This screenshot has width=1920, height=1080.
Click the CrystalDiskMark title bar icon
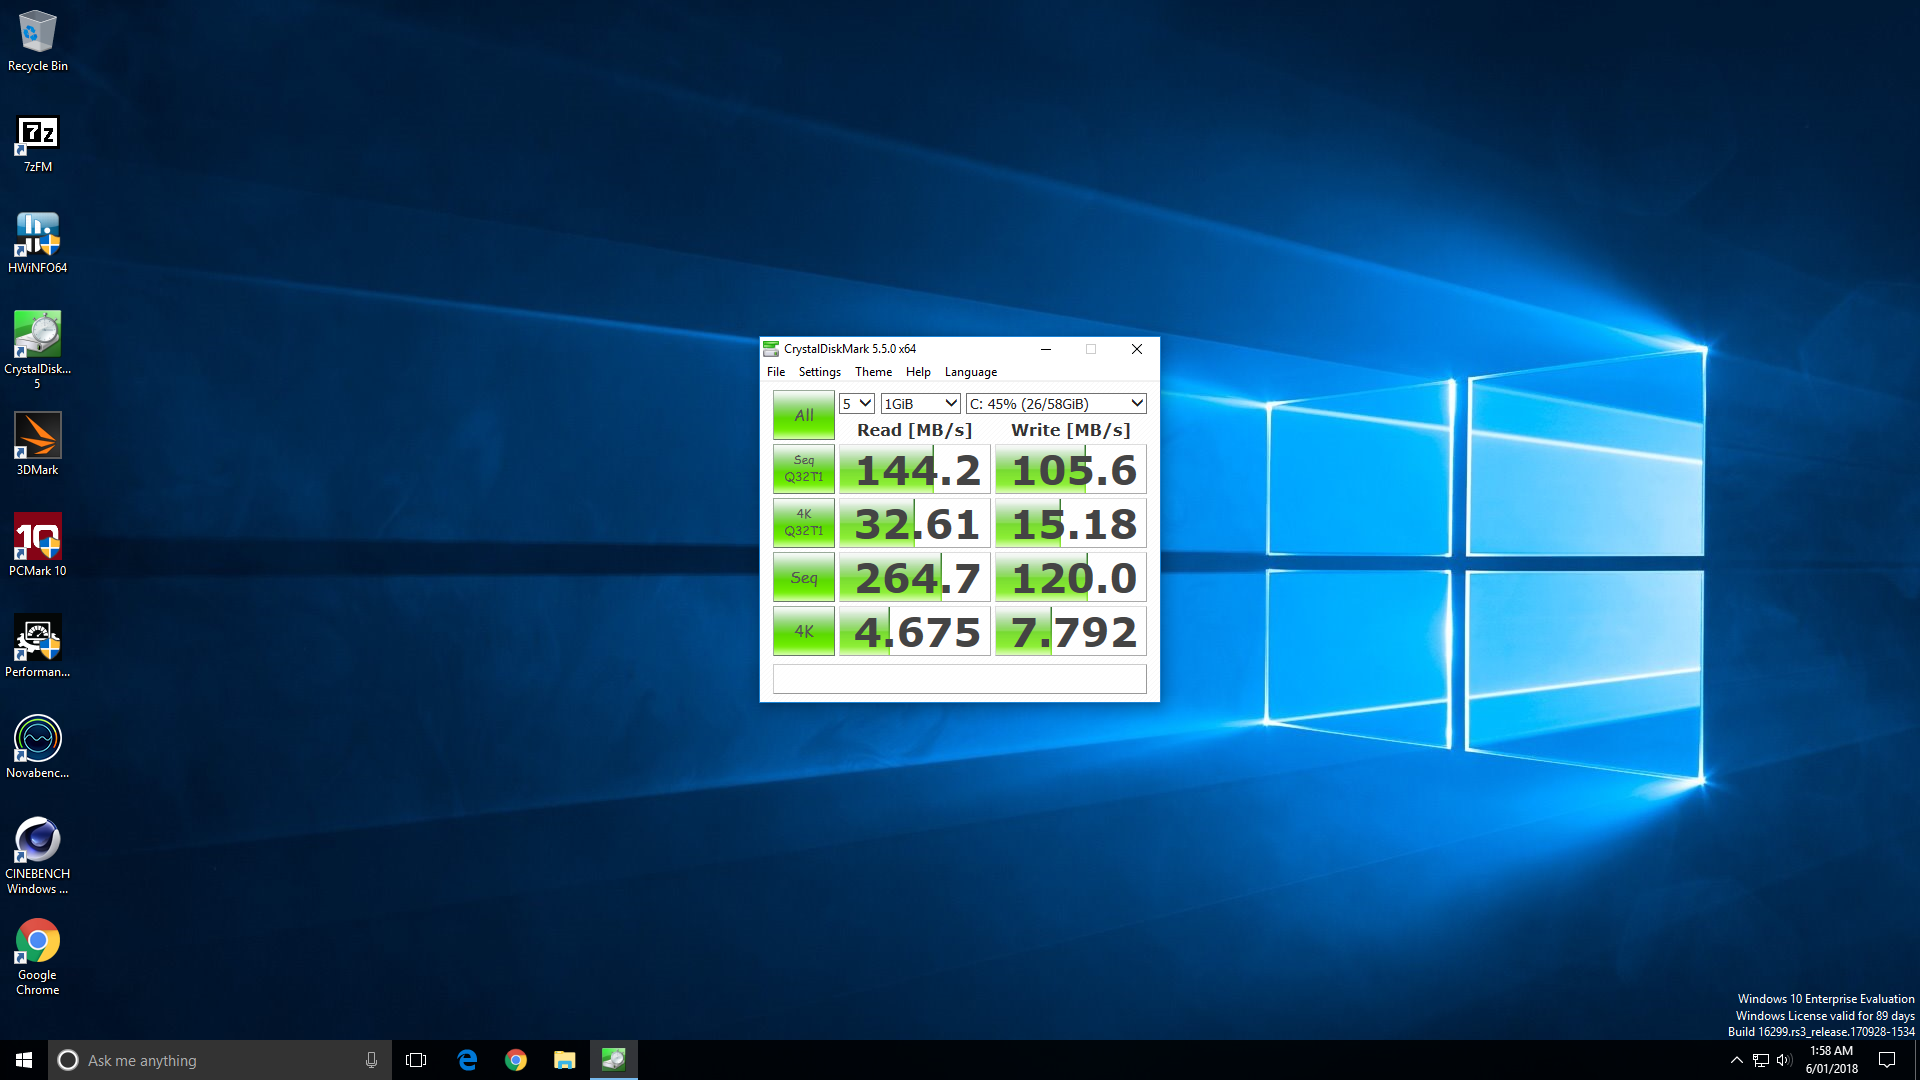click(771, 349)
